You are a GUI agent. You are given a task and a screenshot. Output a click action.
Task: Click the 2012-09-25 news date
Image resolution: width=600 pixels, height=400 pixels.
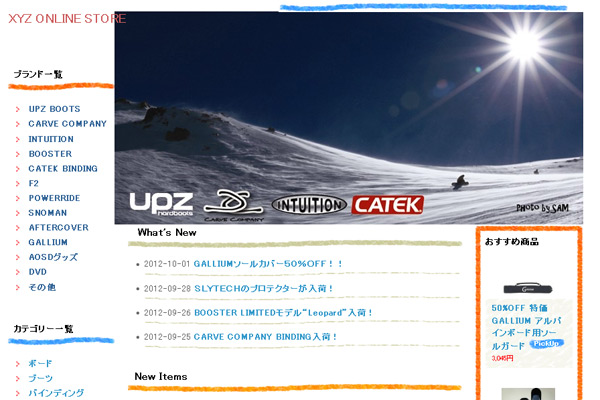click(167, 337)
